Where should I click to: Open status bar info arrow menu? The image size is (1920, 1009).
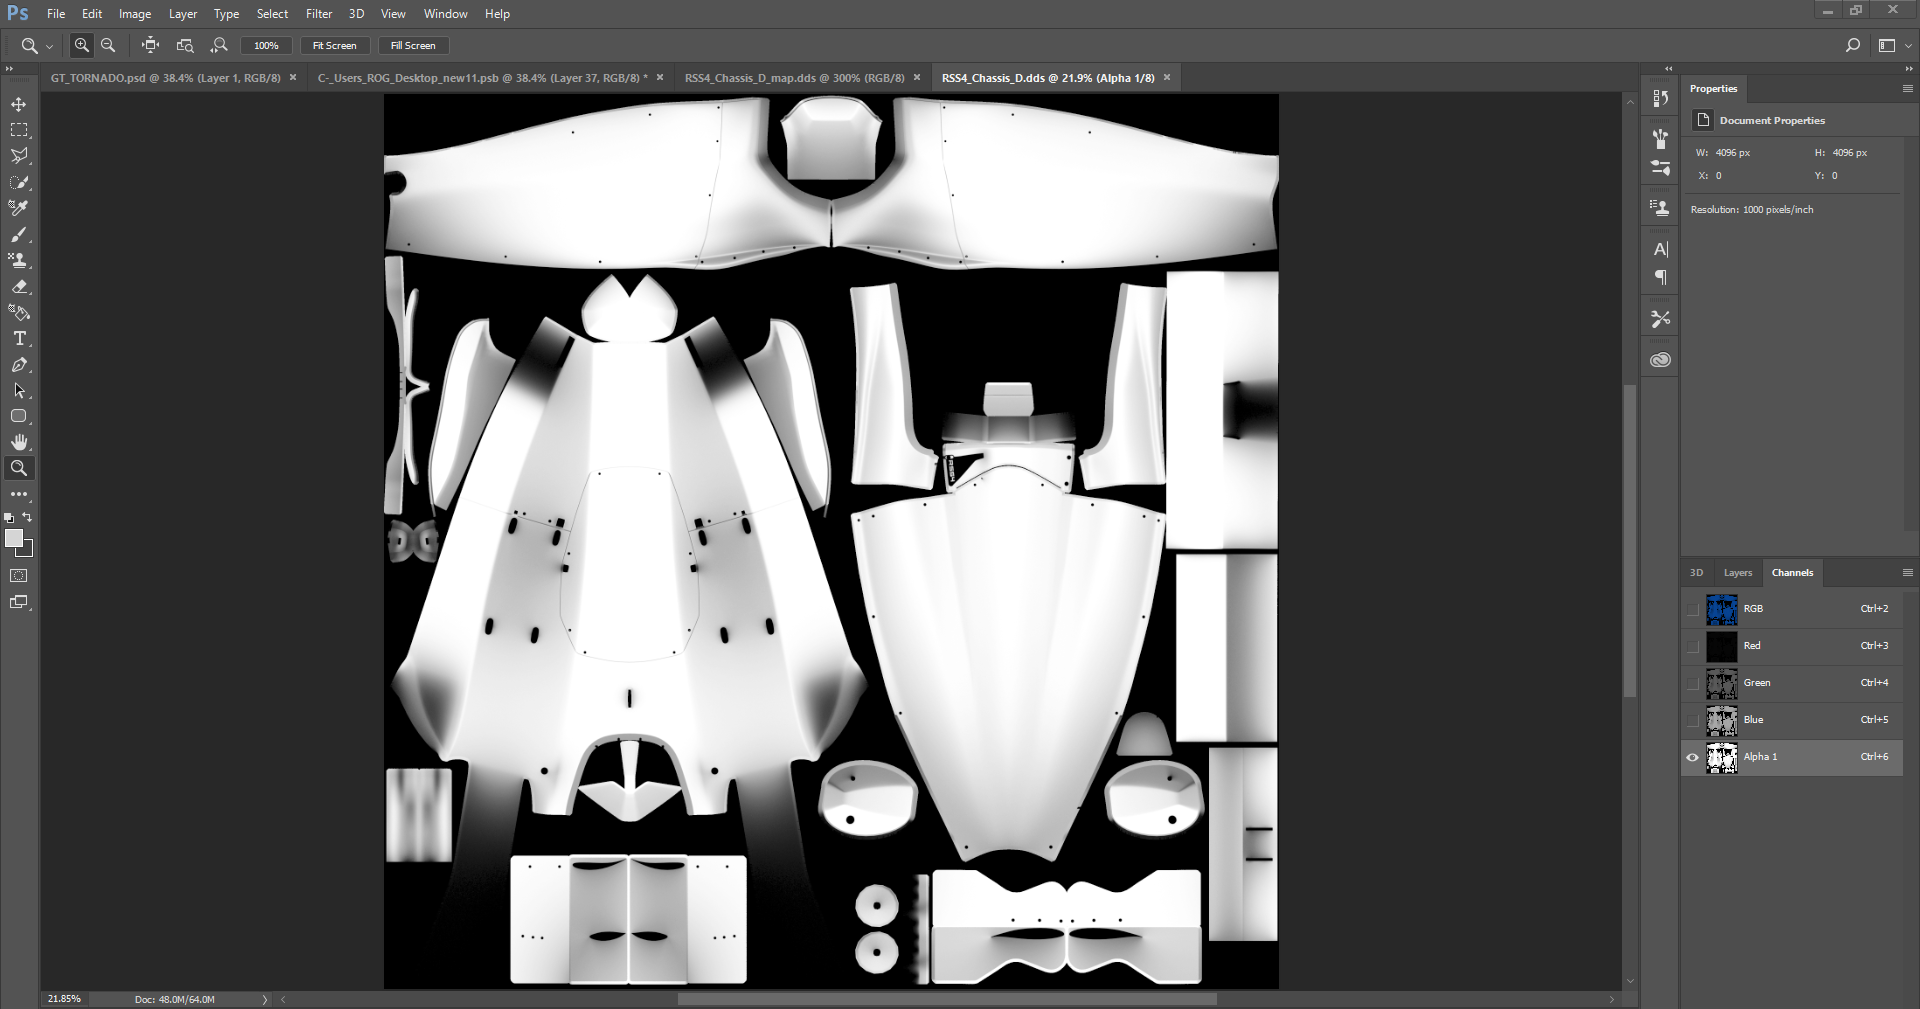(x=265, y=999)
